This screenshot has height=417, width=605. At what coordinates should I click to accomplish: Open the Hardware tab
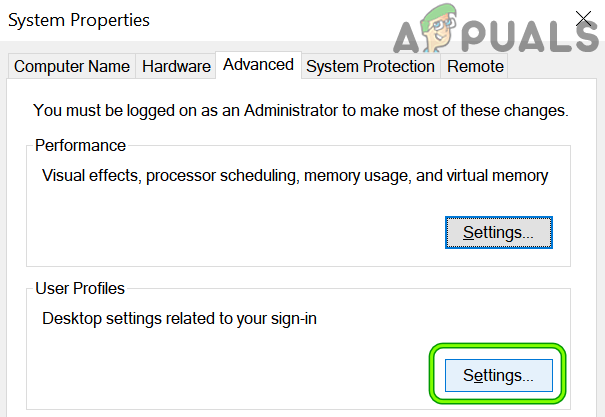[176, 67]
